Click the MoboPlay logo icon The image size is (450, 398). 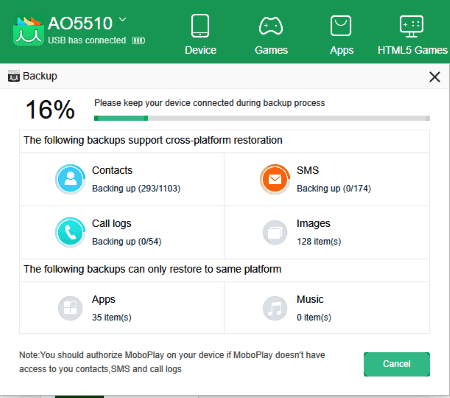pos(28,31)
